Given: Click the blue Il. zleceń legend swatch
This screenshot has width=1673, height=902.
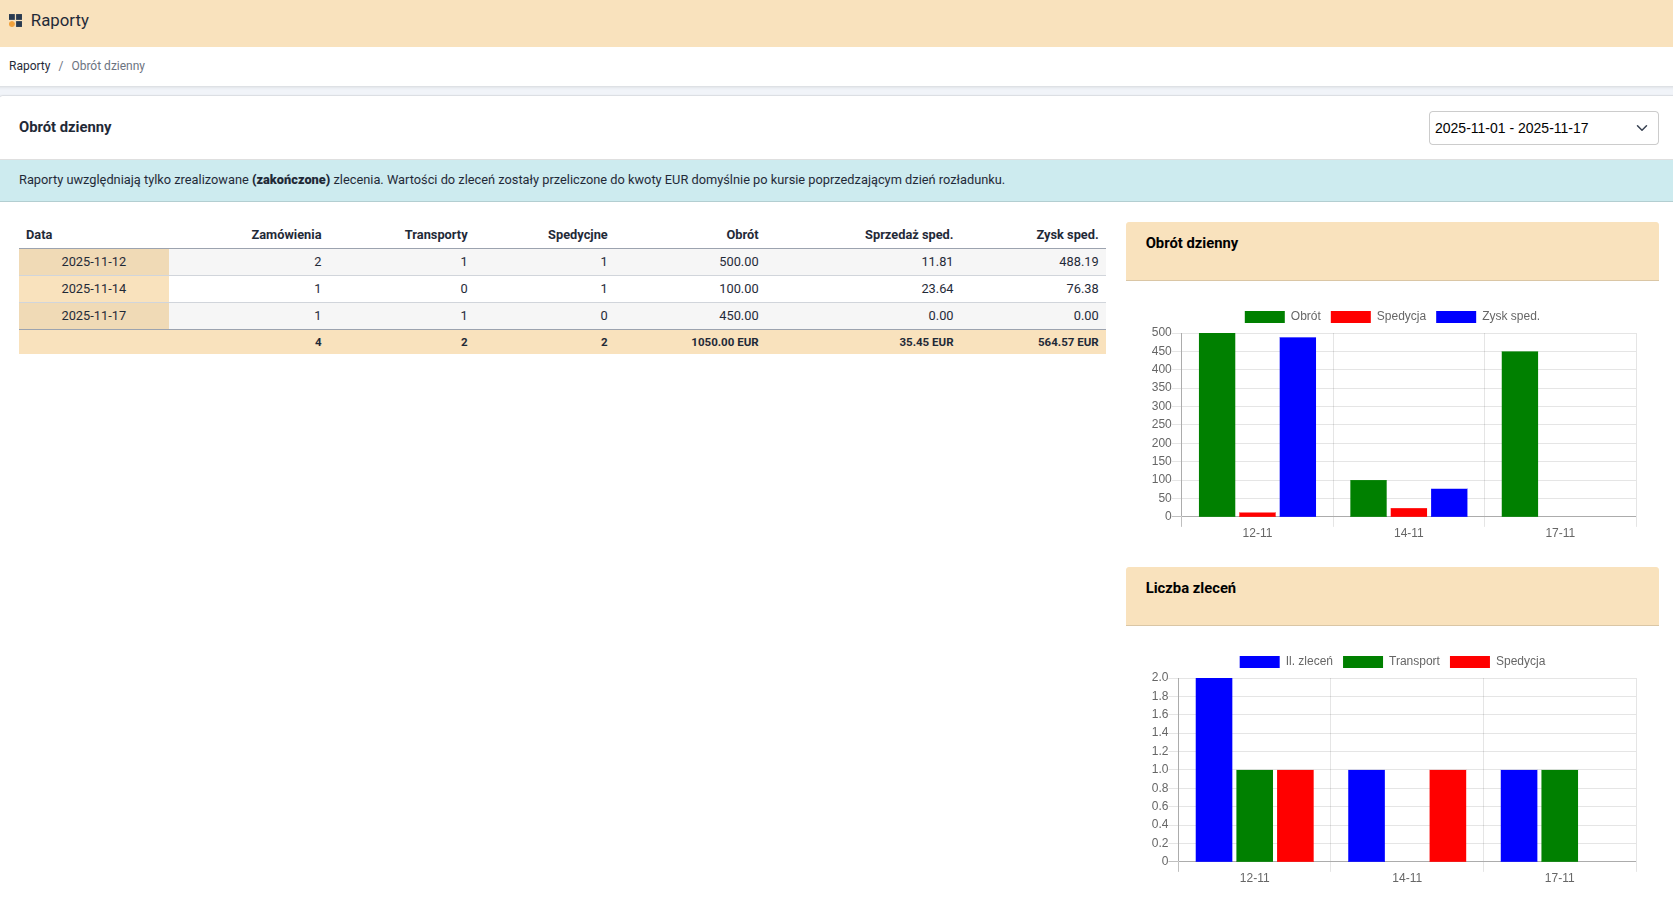Looking at the screenshot, I should [x=1259, y=661].
